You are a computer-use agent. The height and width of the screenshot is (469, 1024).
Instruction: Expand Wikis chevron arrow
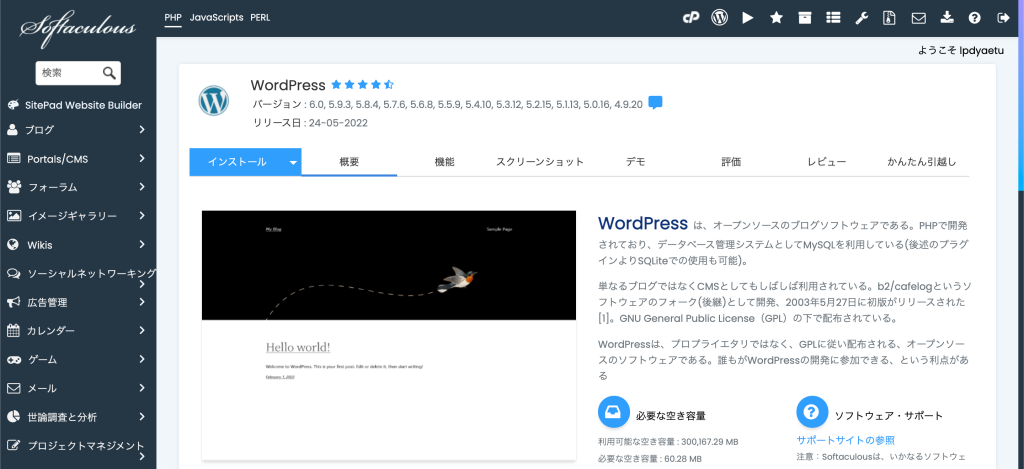click(x=142, y=244)
